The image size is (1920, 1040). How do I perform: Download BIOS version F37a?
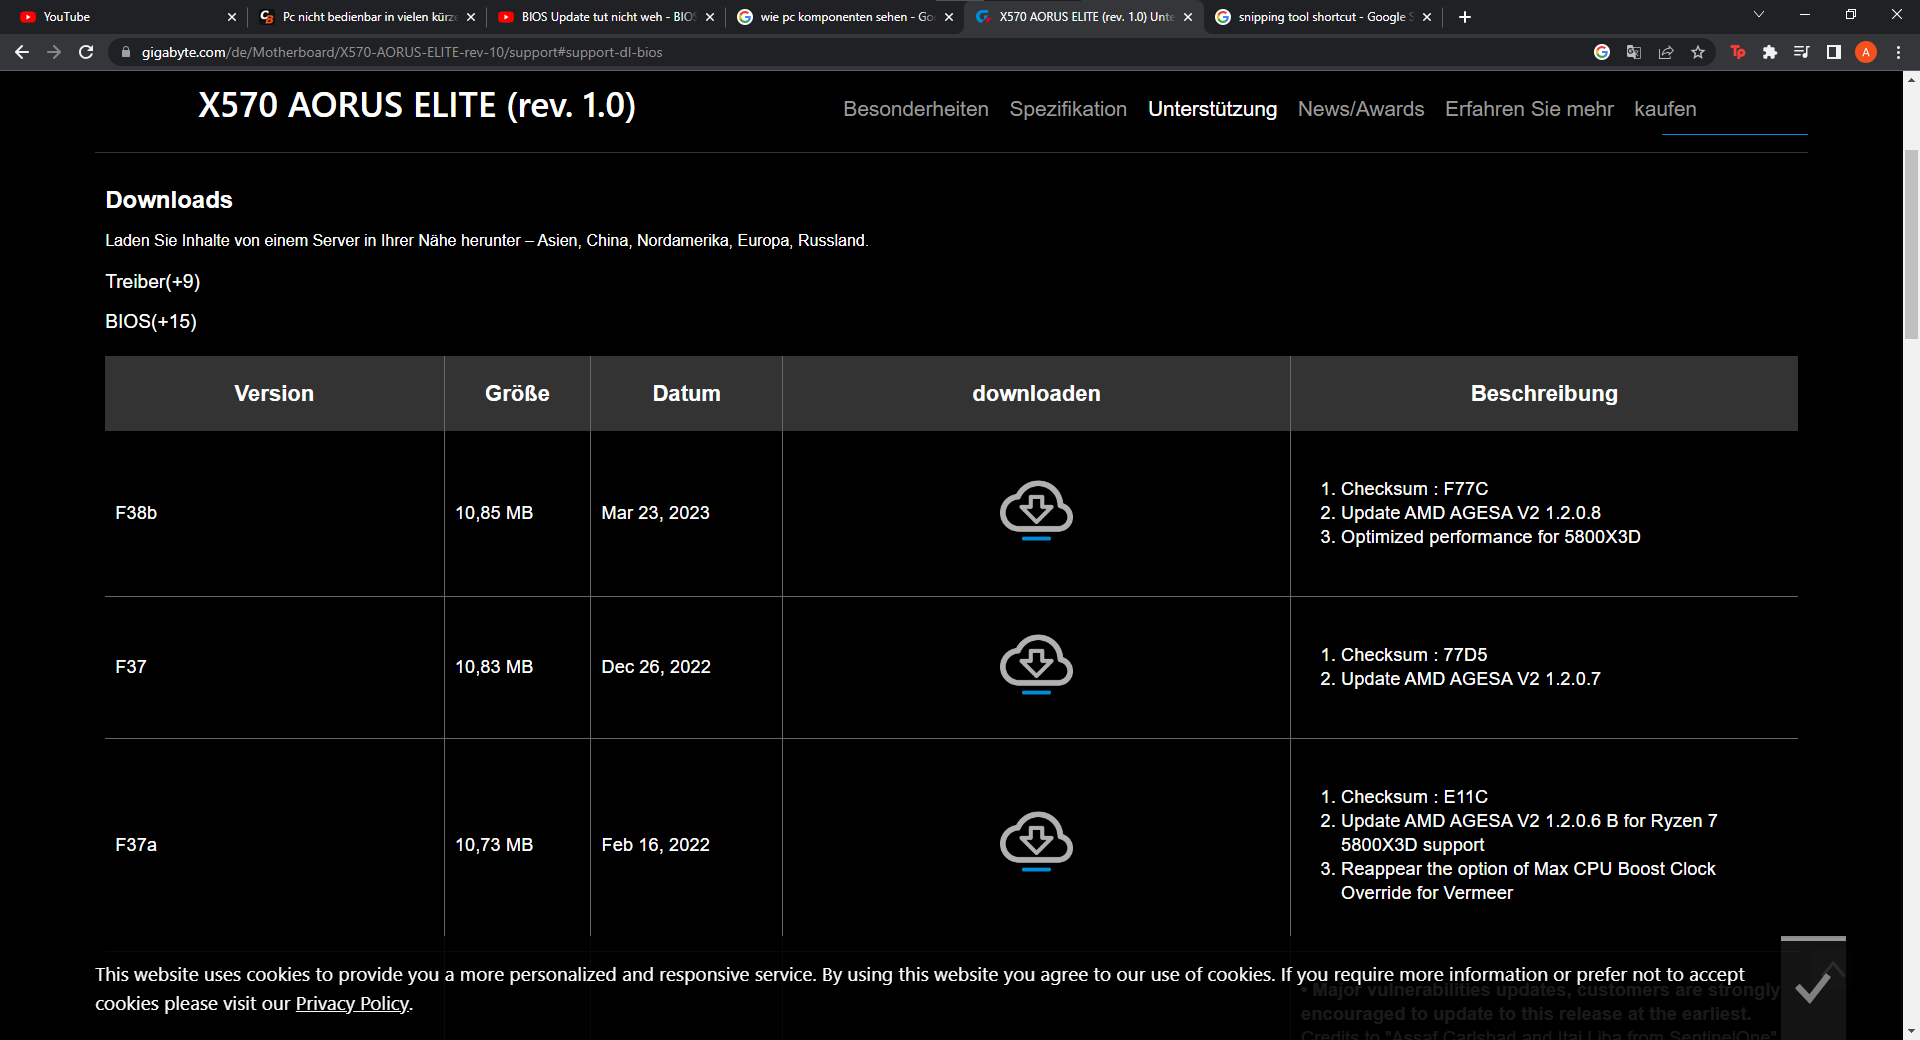click(1036, 841)
